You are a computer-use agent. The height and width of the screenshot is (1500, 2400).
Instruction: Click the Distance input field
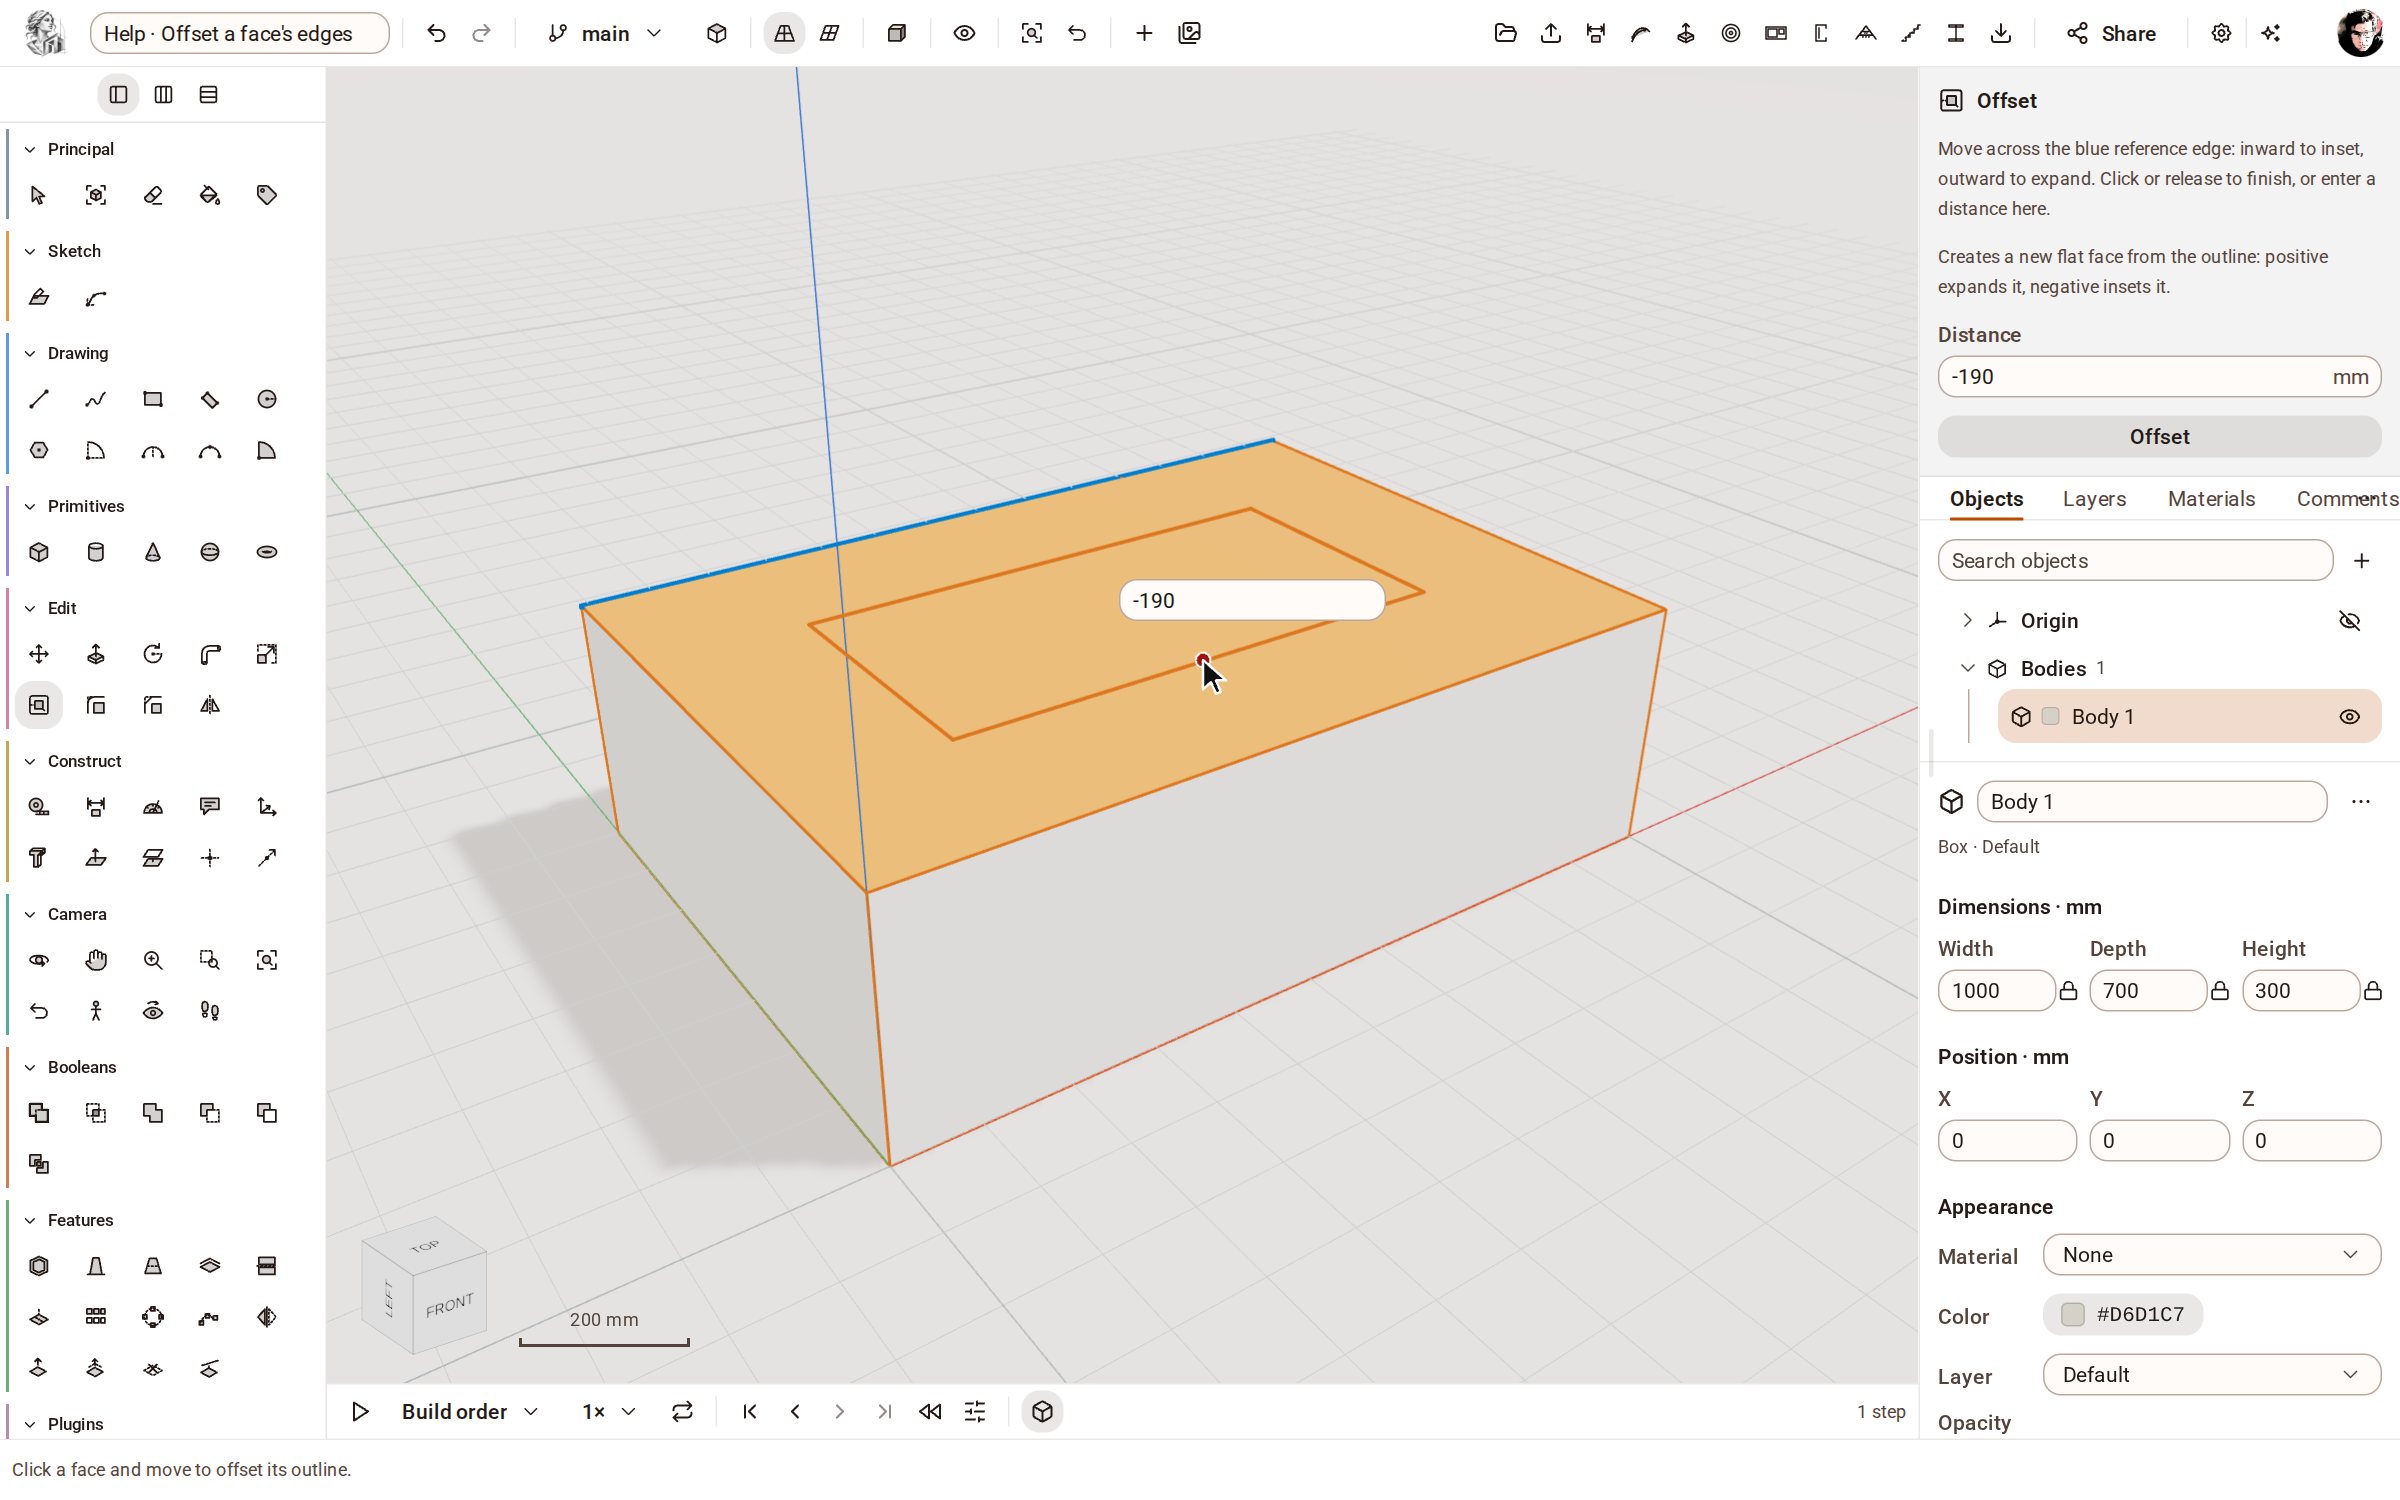tap(2159, 377)
